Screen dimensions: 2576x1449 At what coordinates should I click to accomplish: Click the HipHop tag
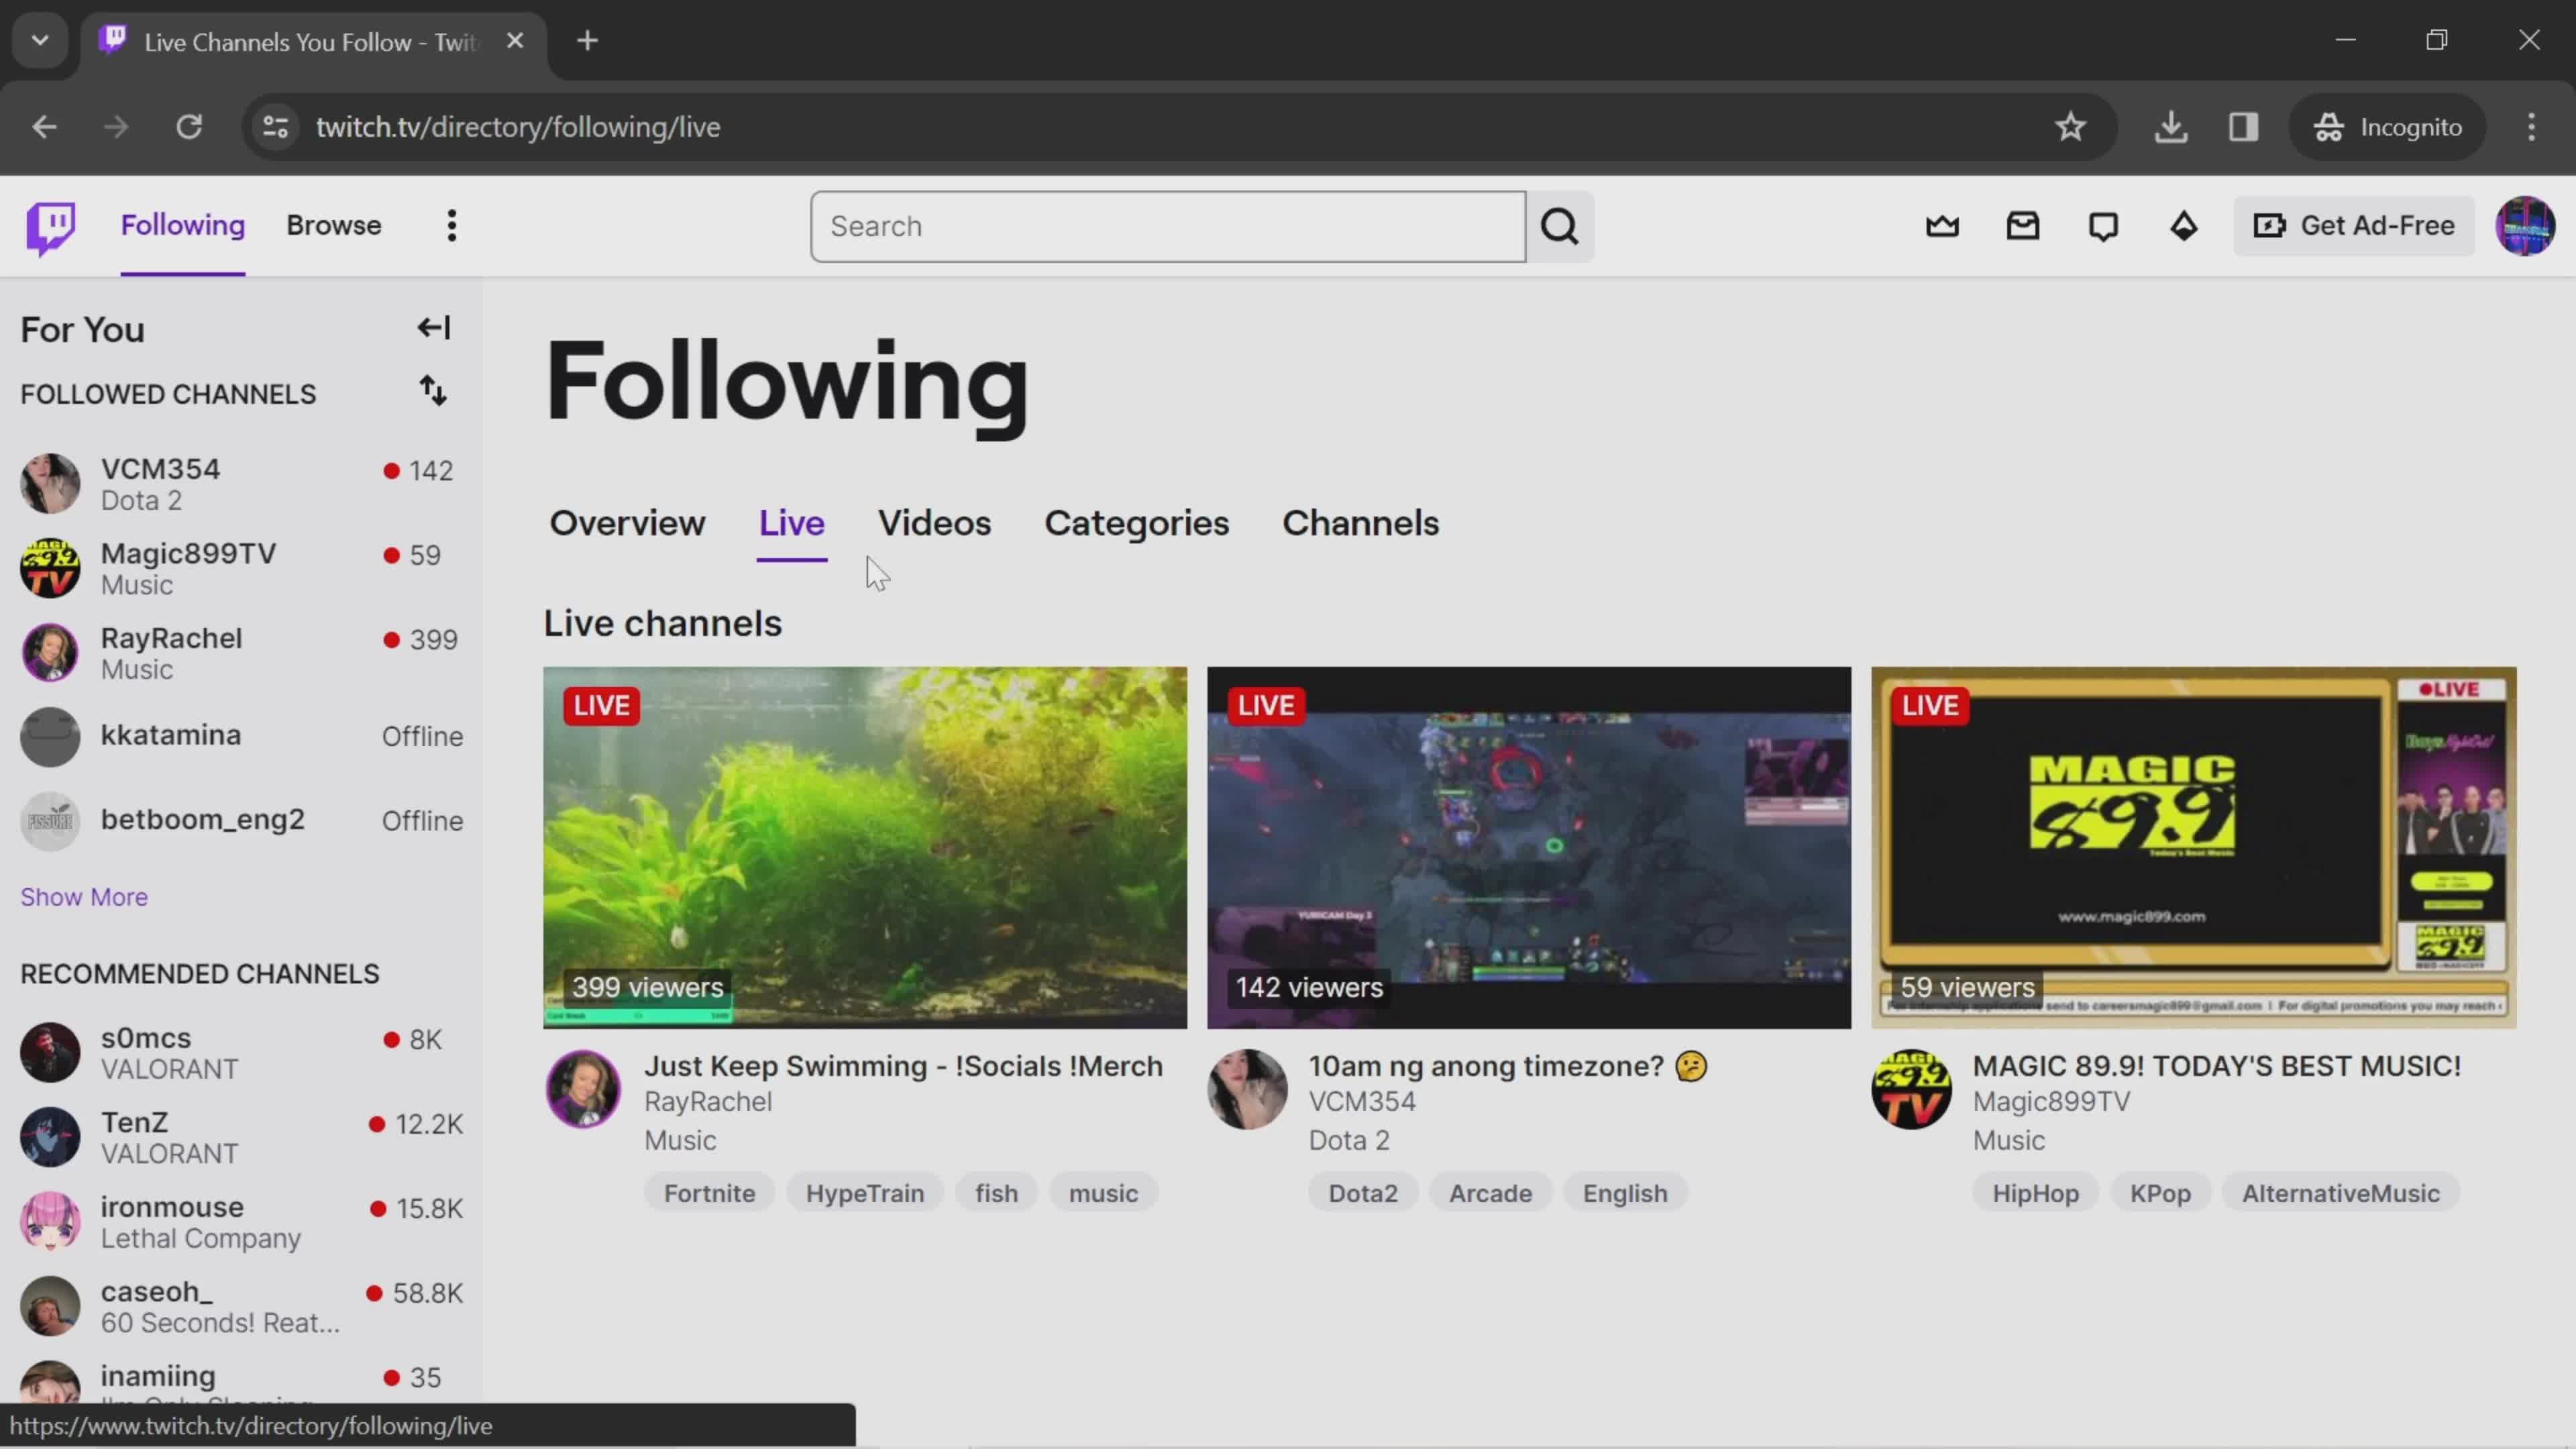[2035, 1193]
